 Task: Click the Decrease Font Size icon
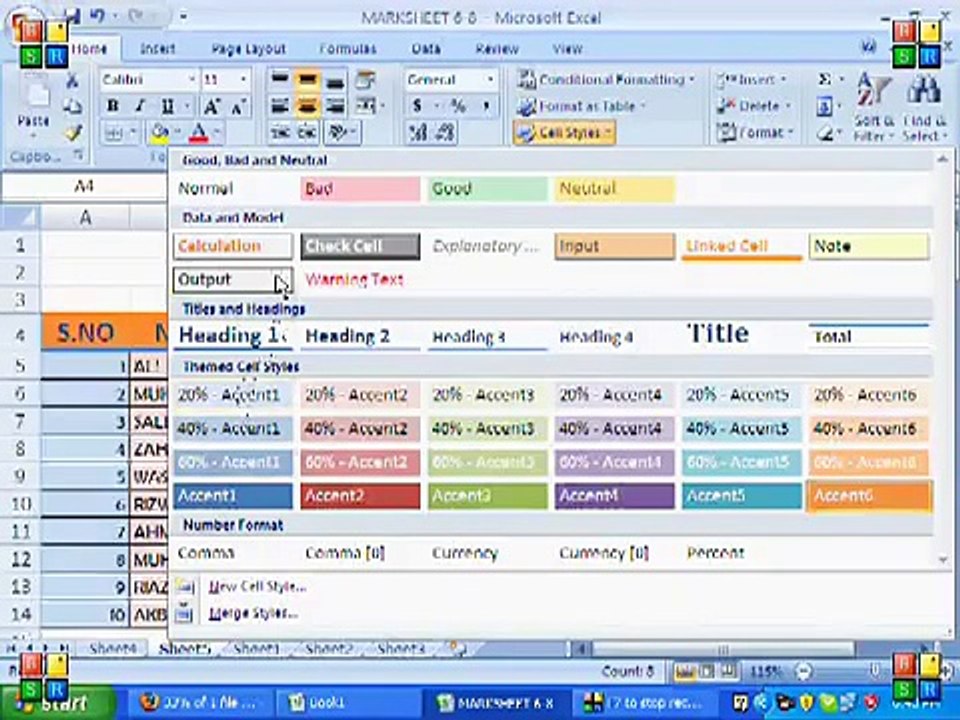pyautogui.click(x=238, y=106)
